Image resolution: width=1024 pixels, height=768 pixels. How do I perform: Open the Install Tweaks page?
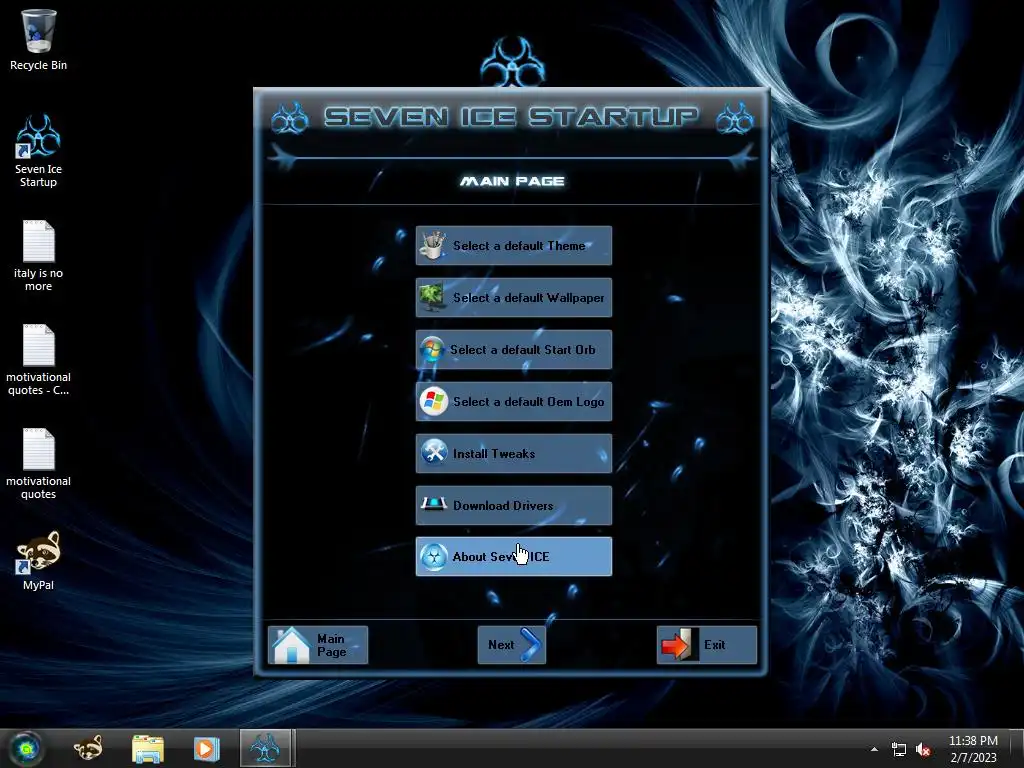click(513, 453)
